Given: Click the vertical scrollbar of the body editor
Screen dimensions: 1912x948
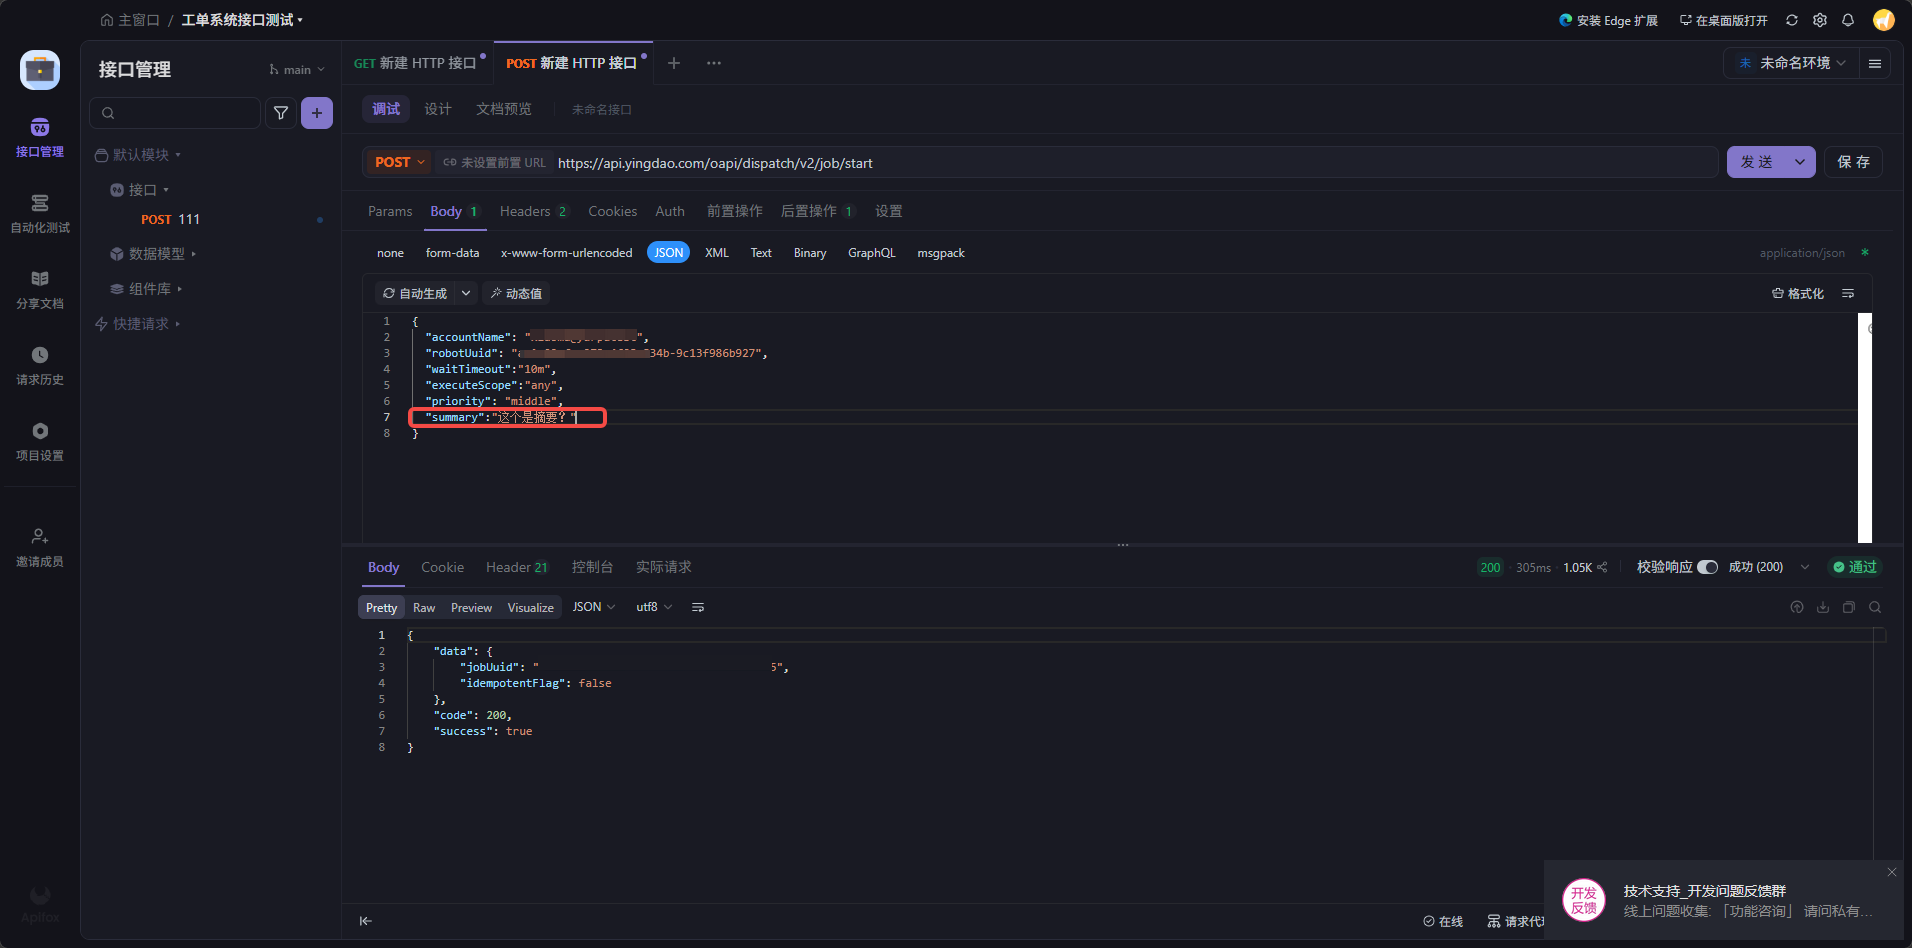Looking at the screenshot, I should pos(1864,428).
